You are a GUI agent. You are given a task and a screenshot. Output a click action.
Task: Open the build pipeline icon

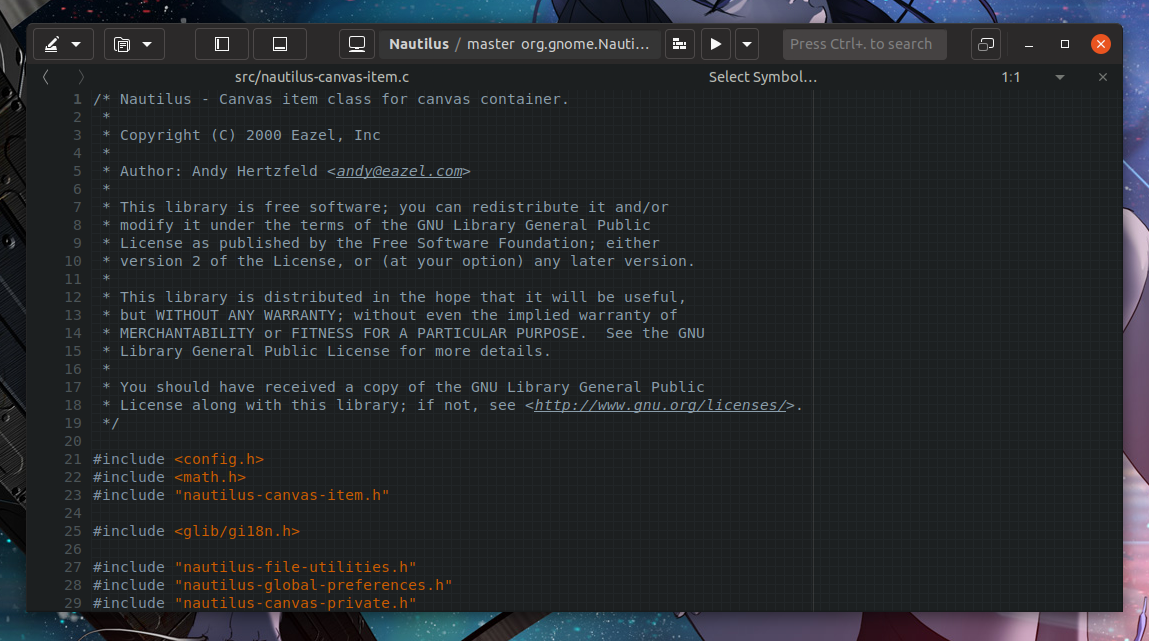point(679,45)
